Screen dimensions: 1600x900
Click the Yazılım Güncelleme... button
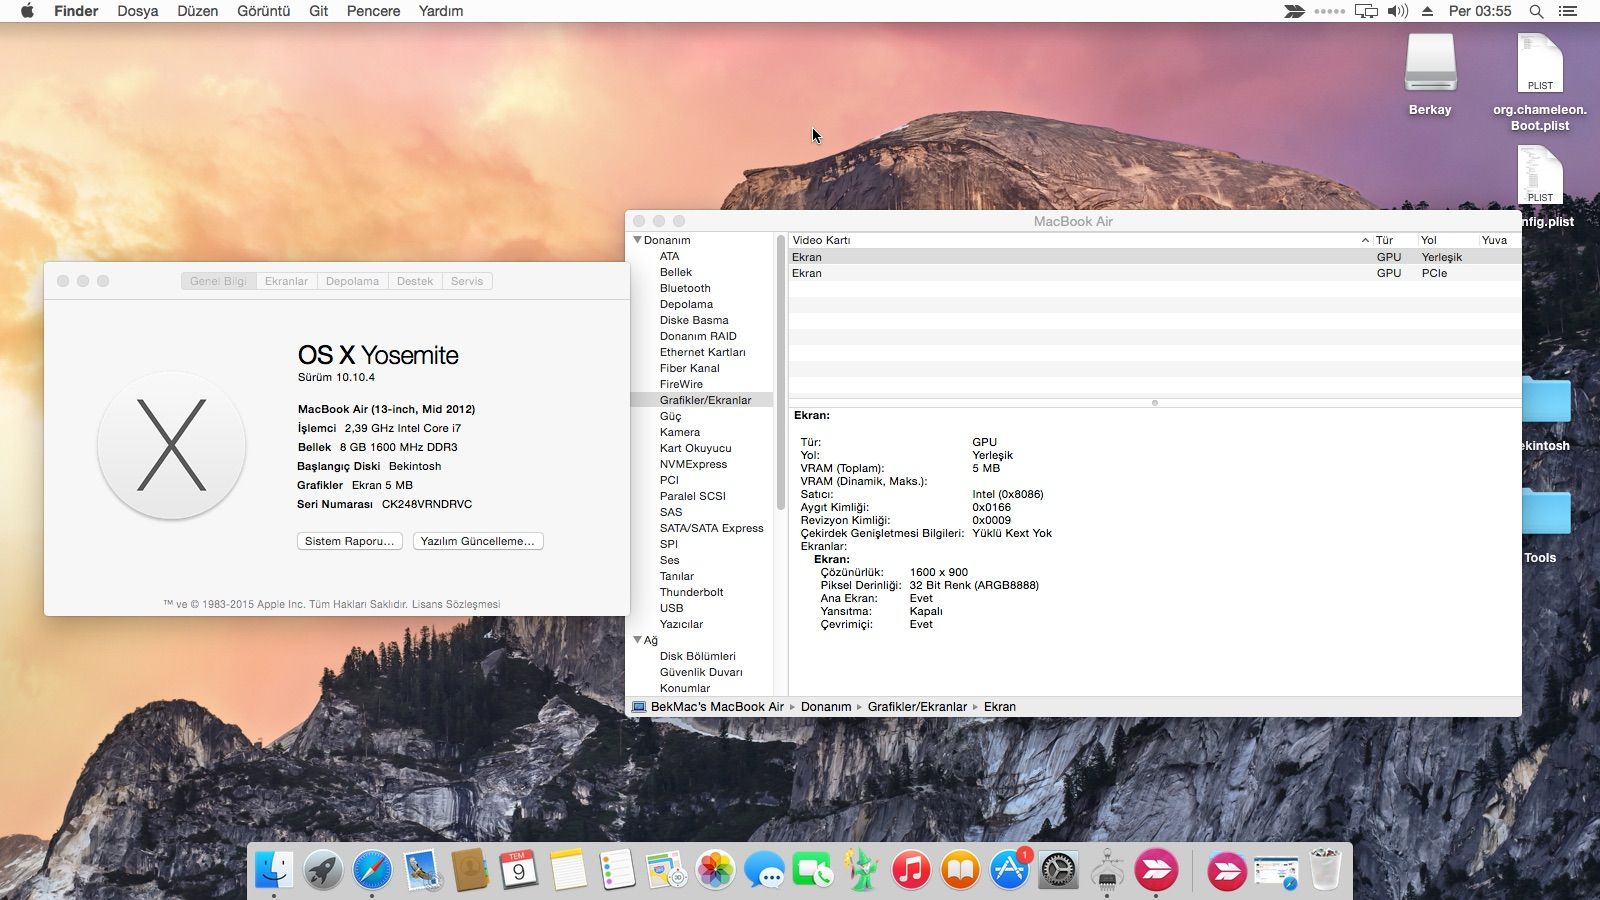tap(478, 541)
